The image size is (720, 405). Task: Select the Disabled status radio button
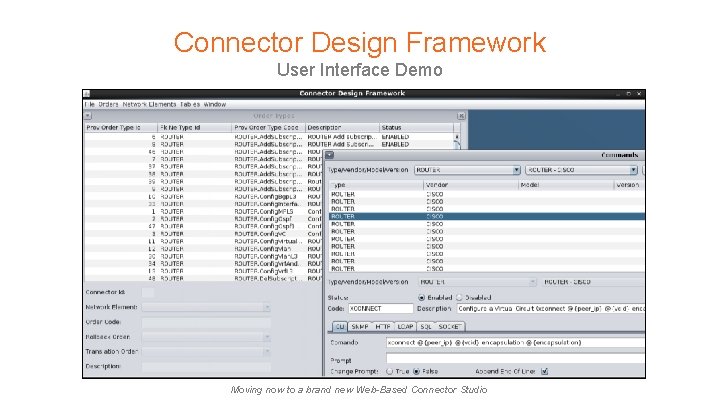click(x=459, y=298)
